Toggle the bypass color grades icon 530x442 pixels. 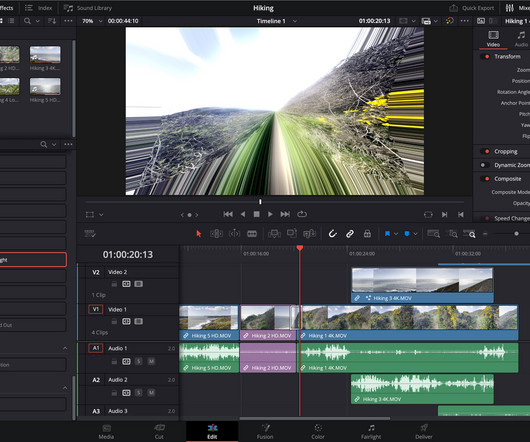coord(450,21)
